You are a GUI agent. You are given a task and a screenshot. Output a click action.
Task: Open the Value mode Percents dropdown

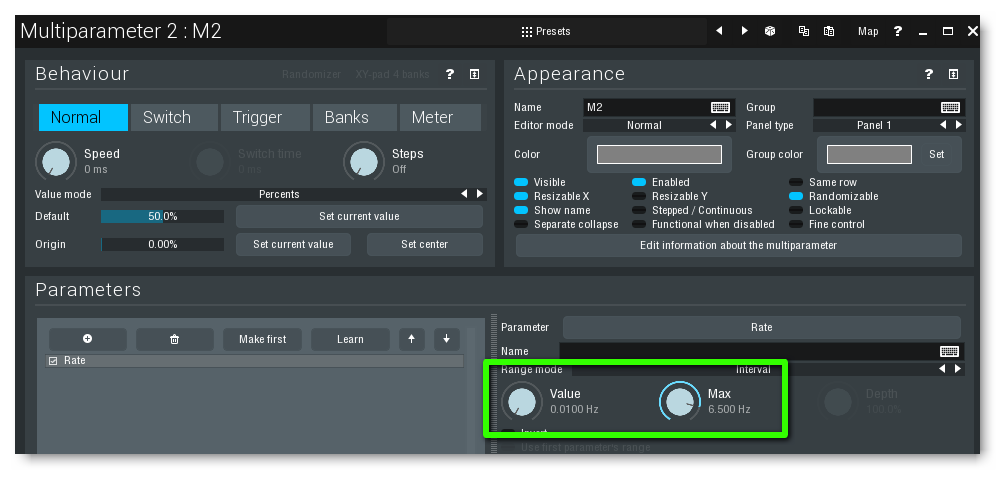tap(279, 194)
